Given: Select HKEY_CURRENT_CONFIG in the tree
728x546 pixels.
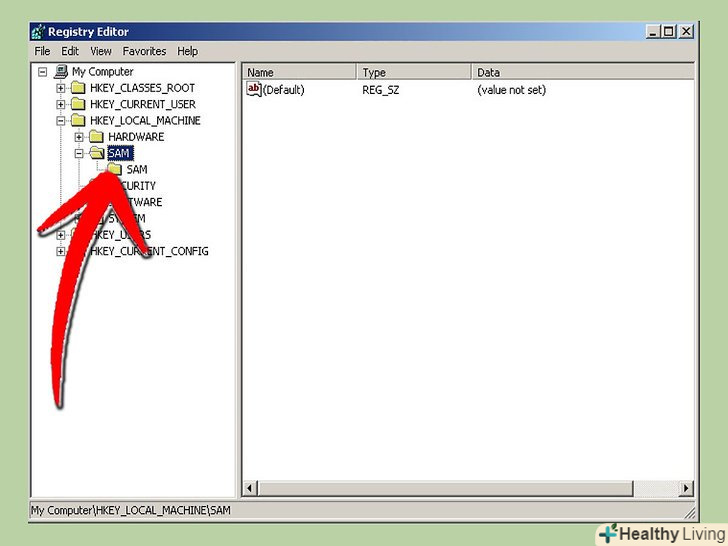Looking at the screenshot, I should click(x=149, y=251).
